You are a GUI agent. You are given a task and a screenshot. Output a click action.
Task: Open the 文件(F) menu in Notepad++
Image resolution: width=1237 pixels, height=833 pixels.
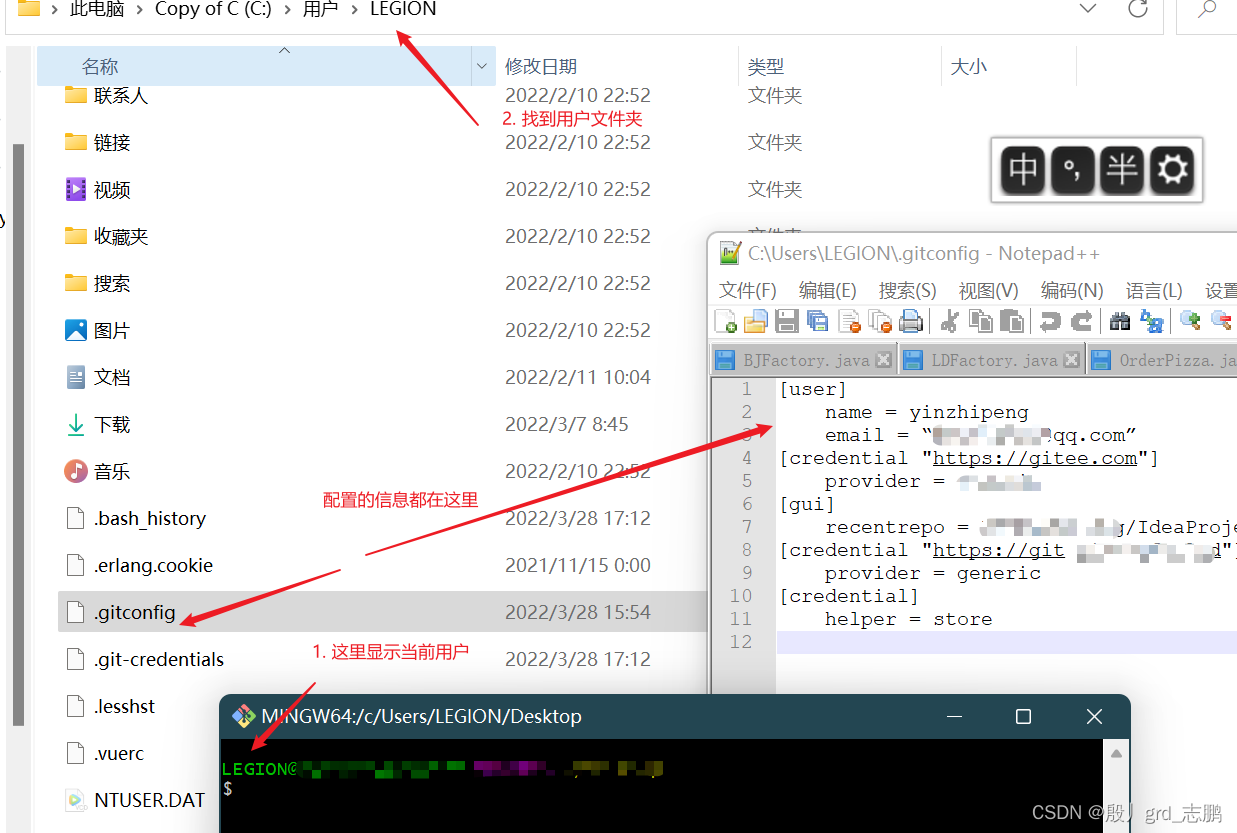tap(748, 290)
